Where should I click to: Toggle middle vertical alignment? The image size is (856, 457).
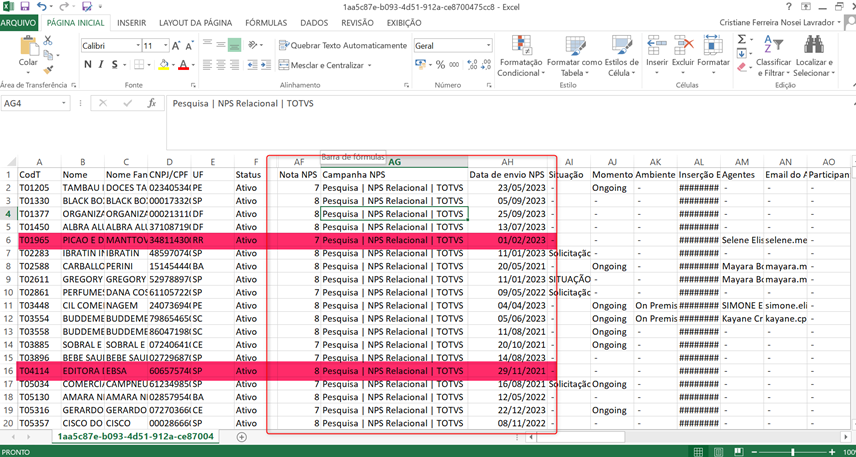point(221,44)
